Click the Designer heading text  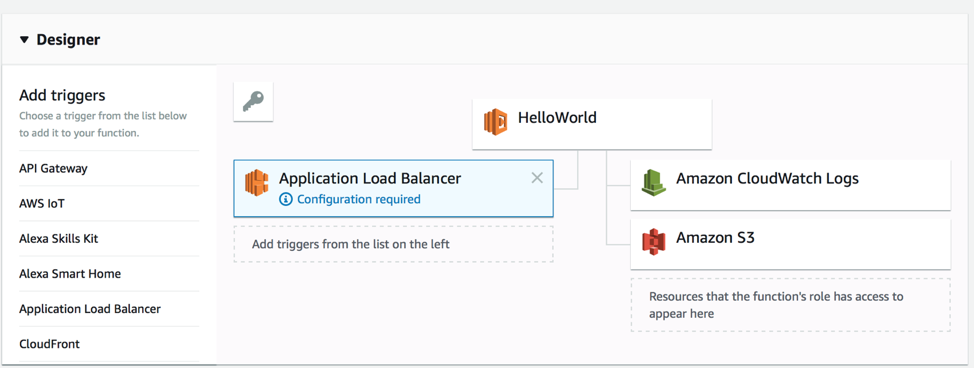tap(68, 40)
